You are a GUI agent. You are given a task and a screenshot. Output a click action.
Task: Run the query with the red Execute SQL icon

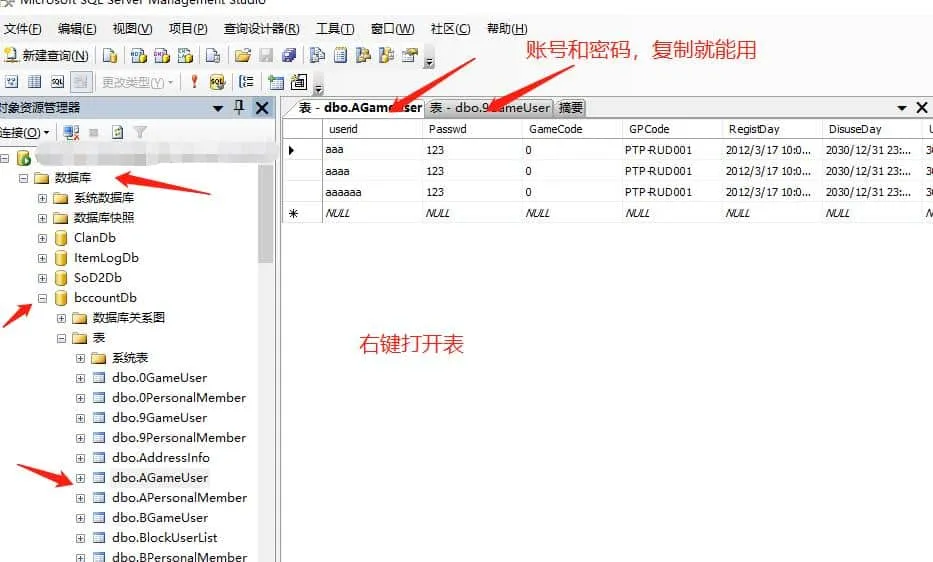194,82
